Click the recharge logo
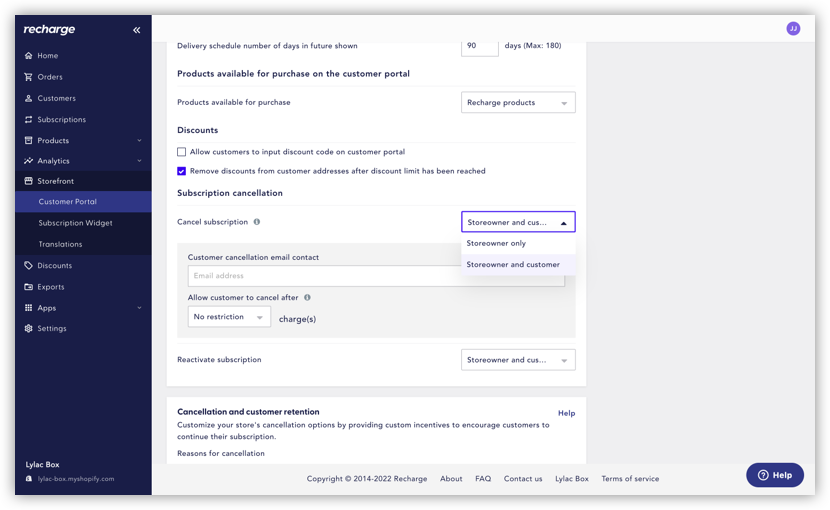Viewport: 830px width, 510px height. point(49,30)
